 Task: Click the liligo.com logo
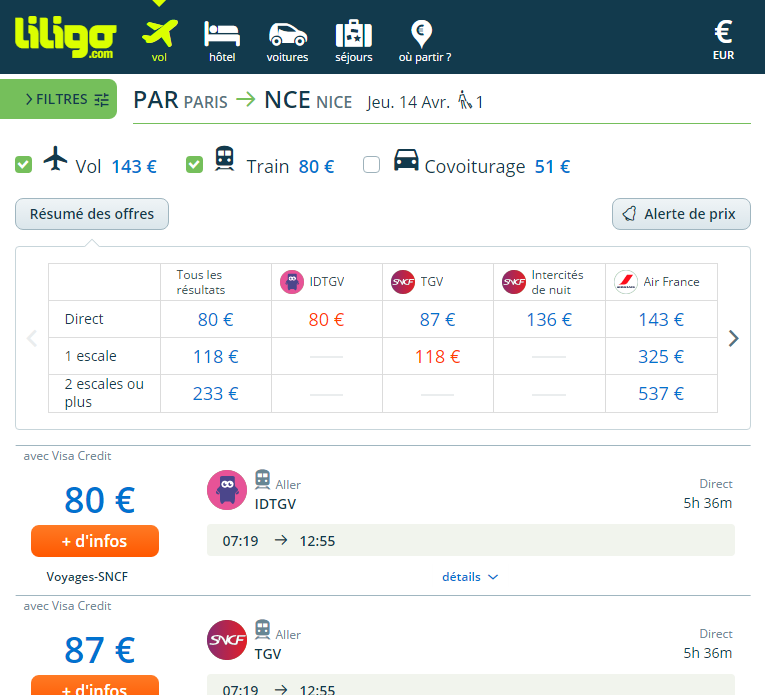pos(65,37)
